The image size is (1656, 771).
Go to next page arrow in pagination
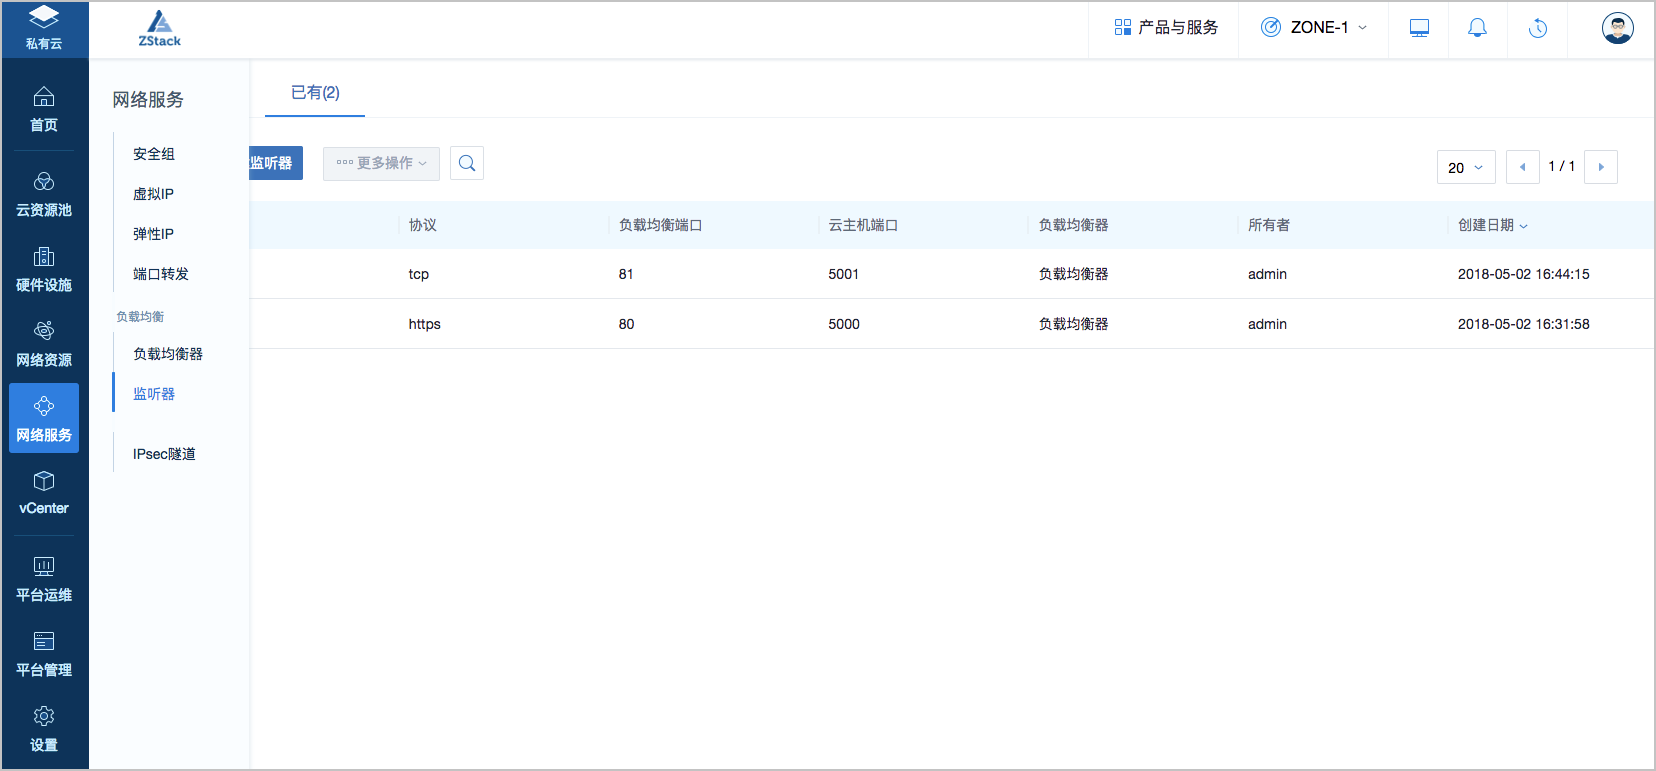pos(1600,167)
